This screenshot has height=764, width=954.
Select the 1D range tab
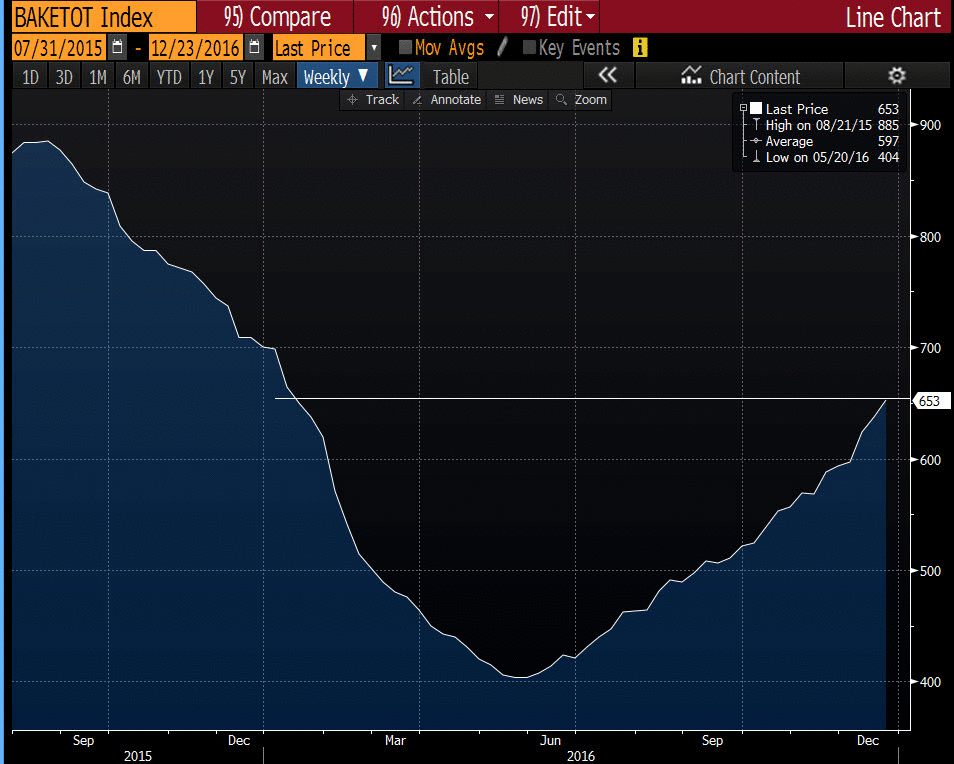pos(30,77)
